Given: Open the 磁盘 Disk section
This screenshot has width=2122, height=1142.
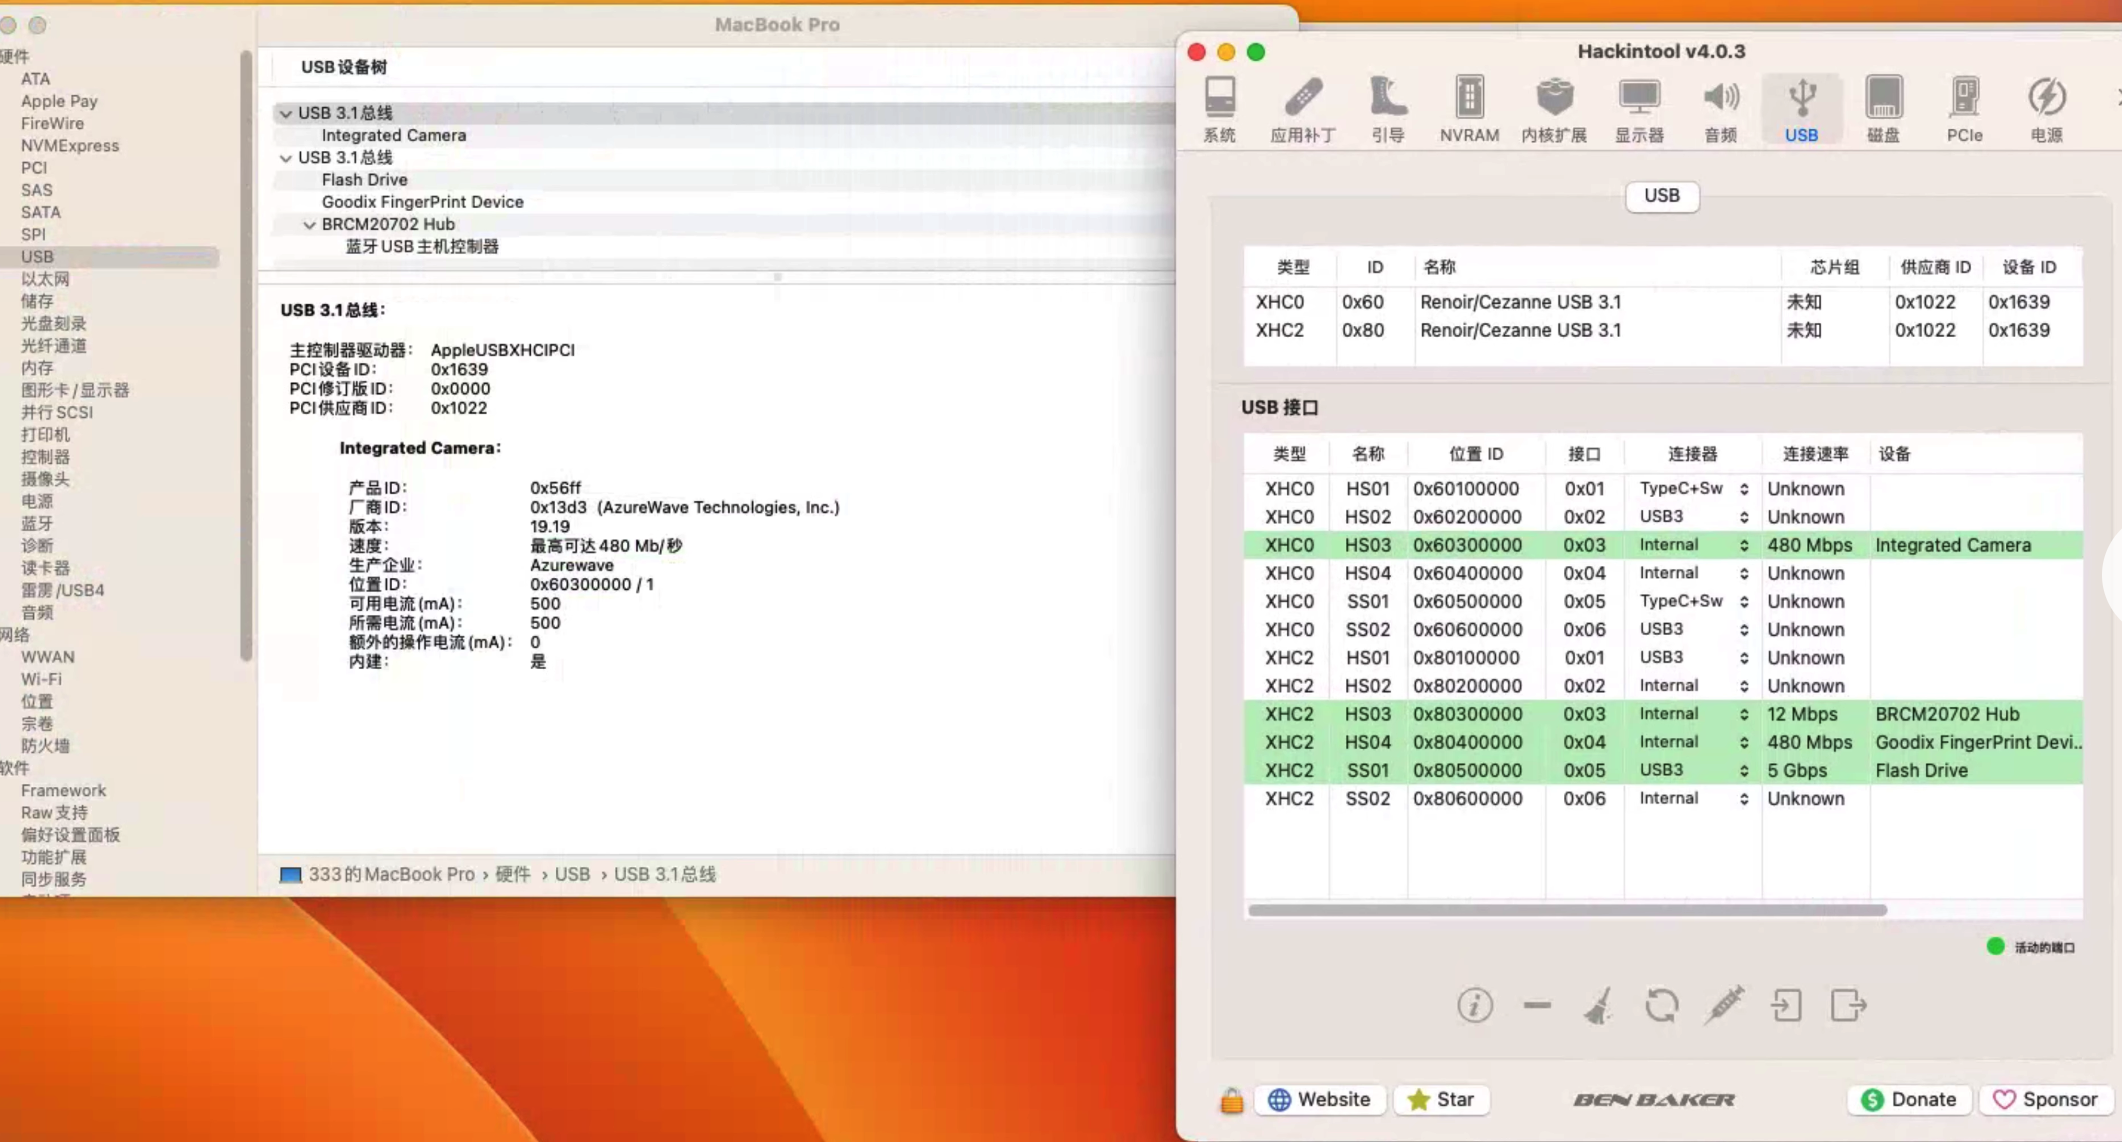Looking at the screenshot, I should click(1883, 108).
